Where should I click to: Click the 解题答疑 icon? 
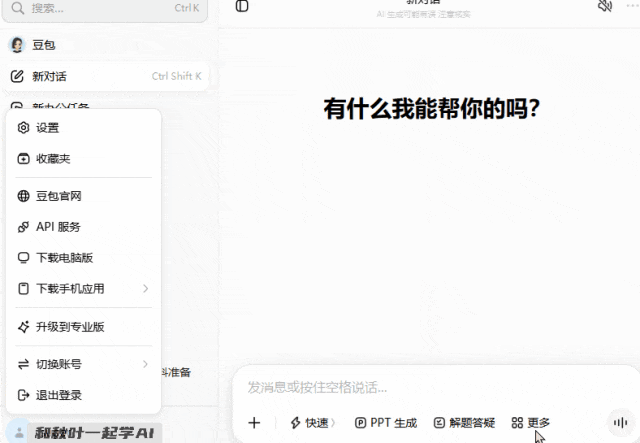[x=439, y=423]
